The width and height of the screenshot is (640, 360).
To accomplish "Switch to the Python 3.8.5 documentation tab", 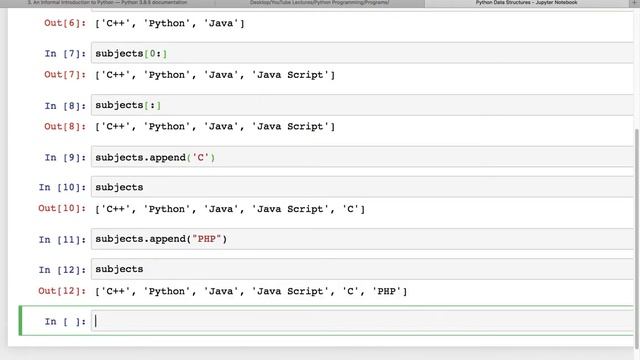I will point(107,2).
